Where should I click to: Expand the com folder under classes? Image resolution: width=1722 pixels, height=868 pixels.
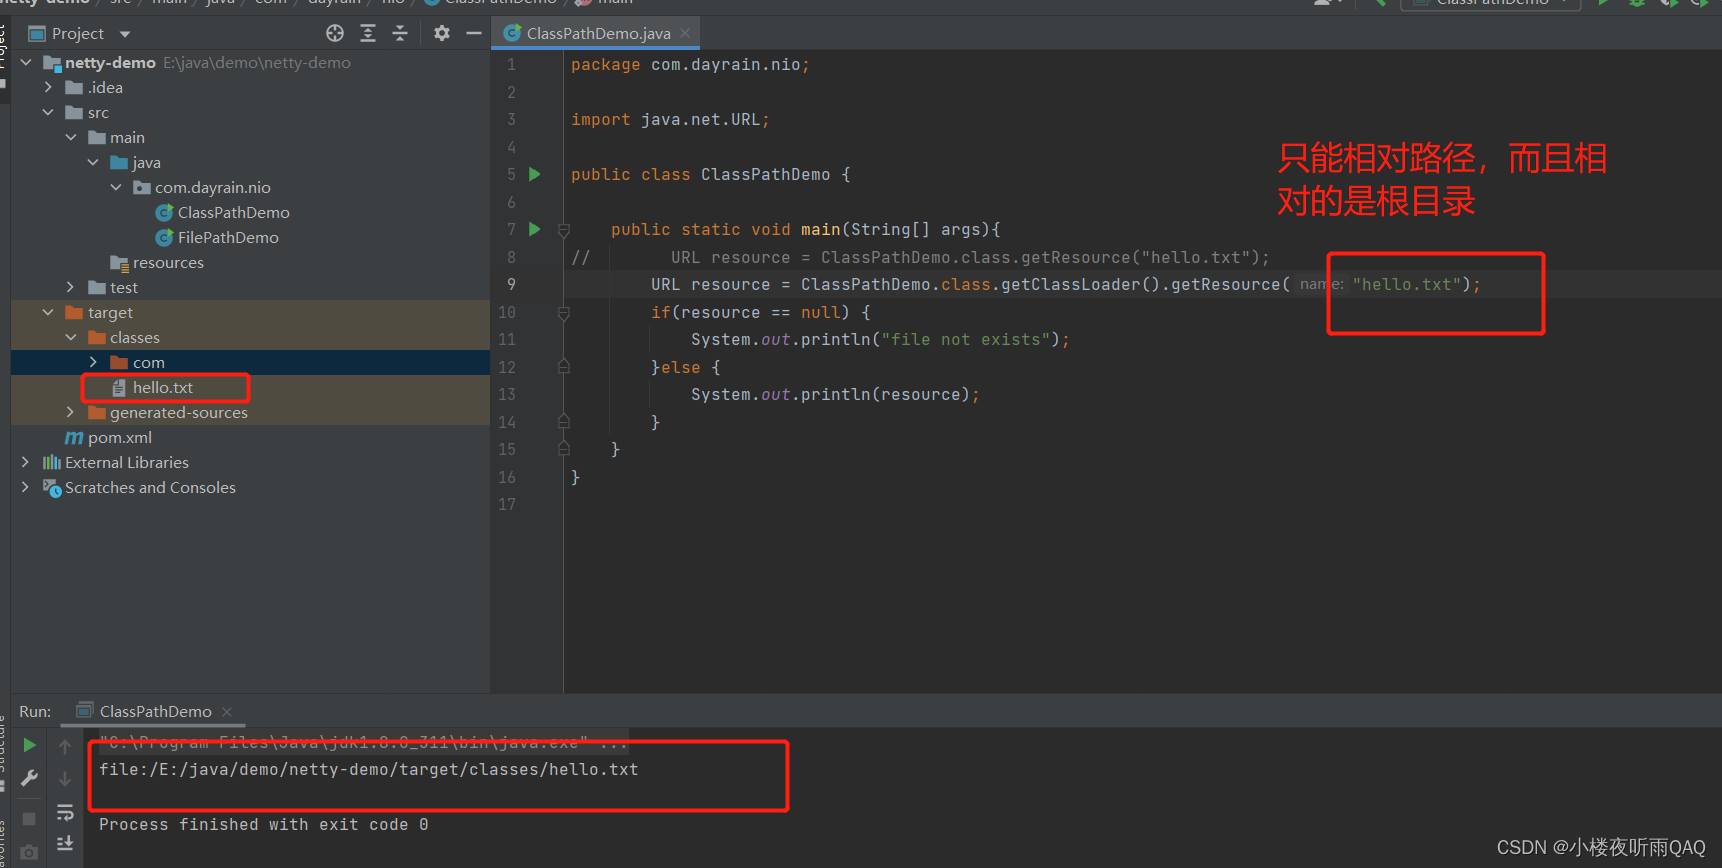93,362
